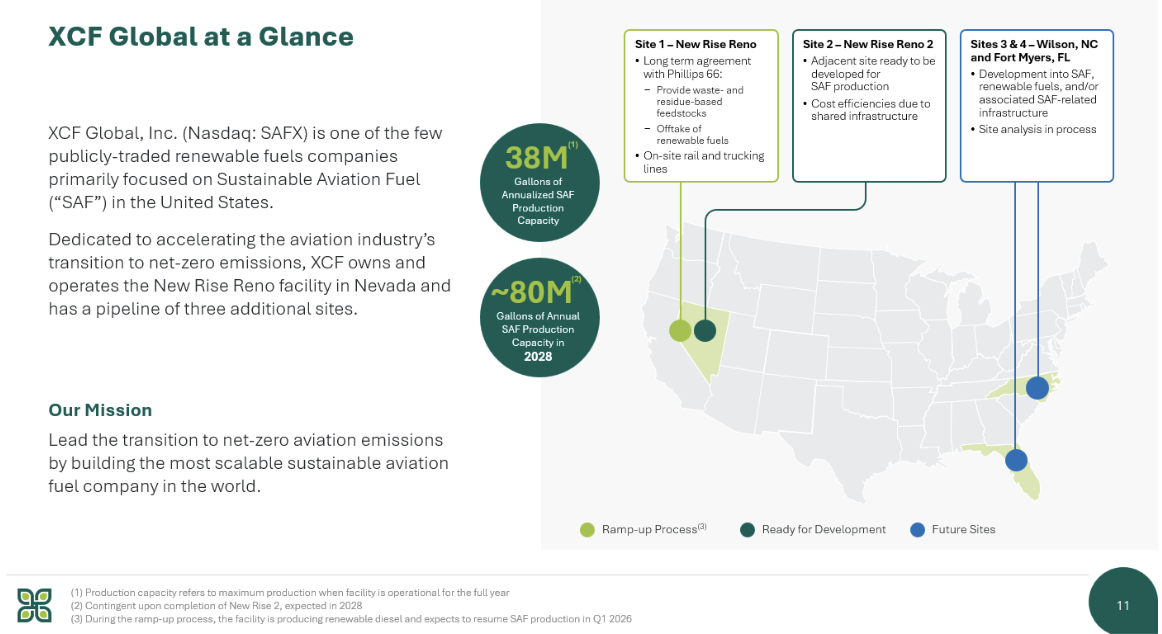1162x634 pixels.
Task: Click footnote 1 about production capacity
Action: 290,592
